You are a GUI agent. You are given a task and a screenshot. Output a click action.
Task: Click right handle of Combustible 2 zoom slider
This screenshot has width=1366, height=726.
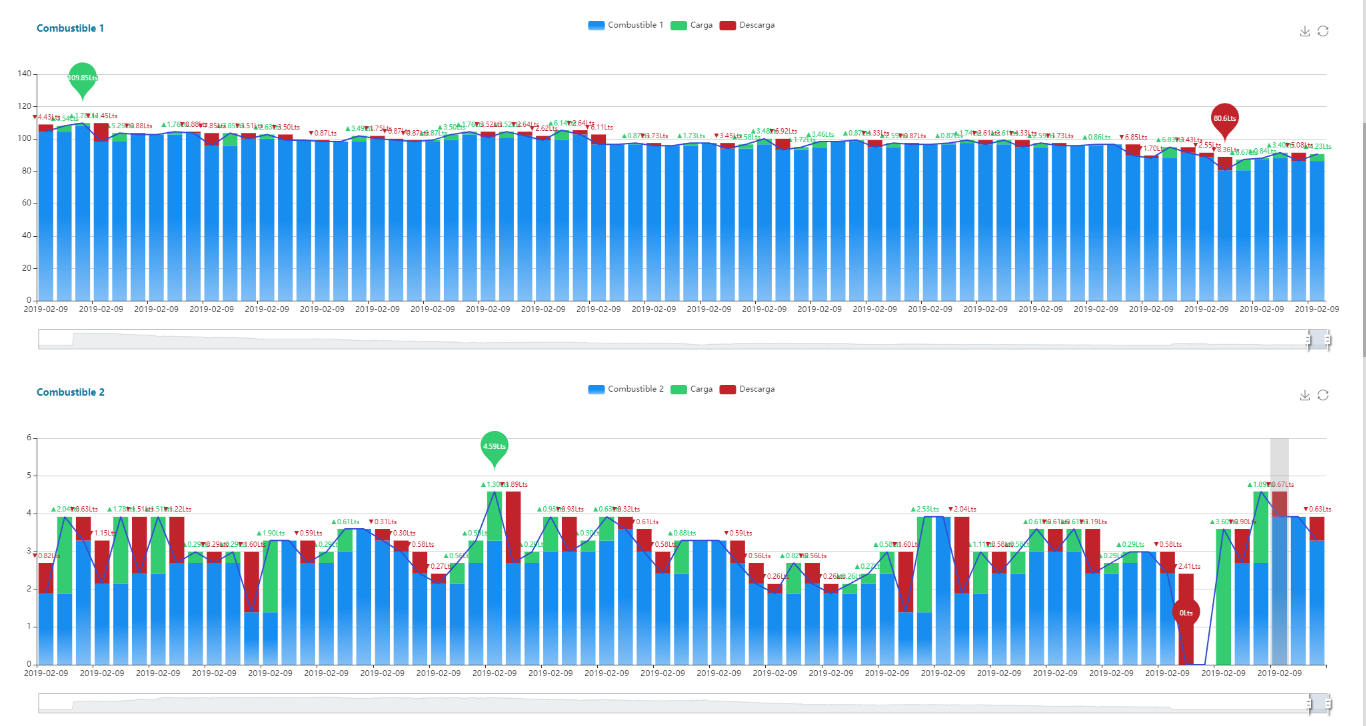[1327, 705]
